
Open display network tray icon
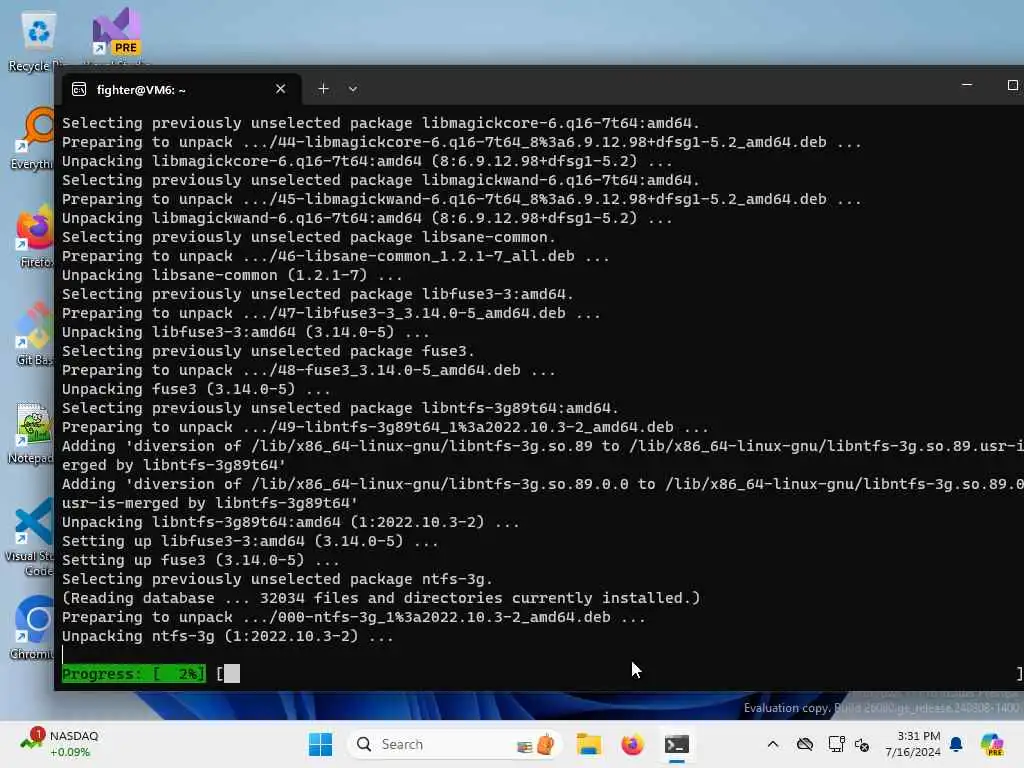click(836, 744)
